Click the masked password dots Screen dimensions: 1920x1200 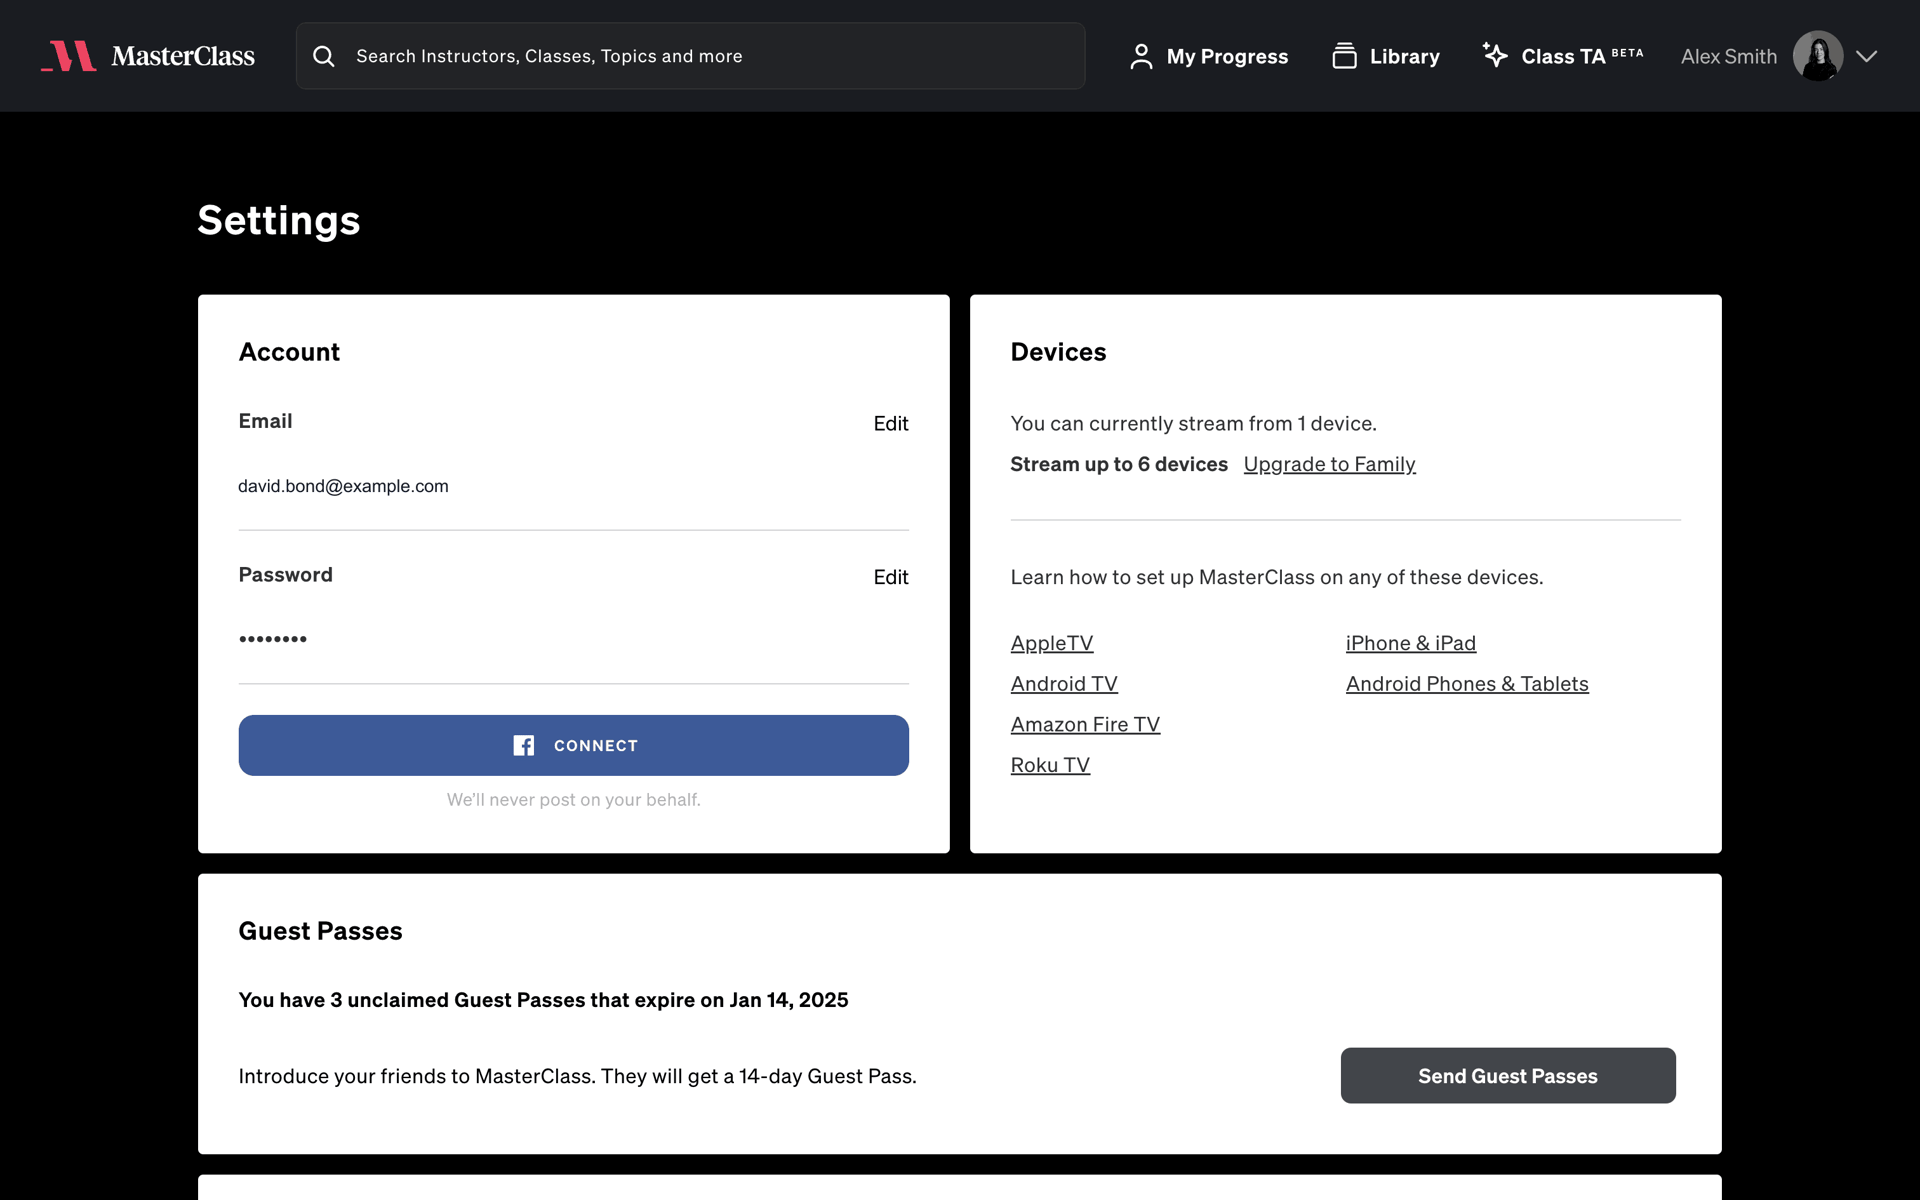273,639
